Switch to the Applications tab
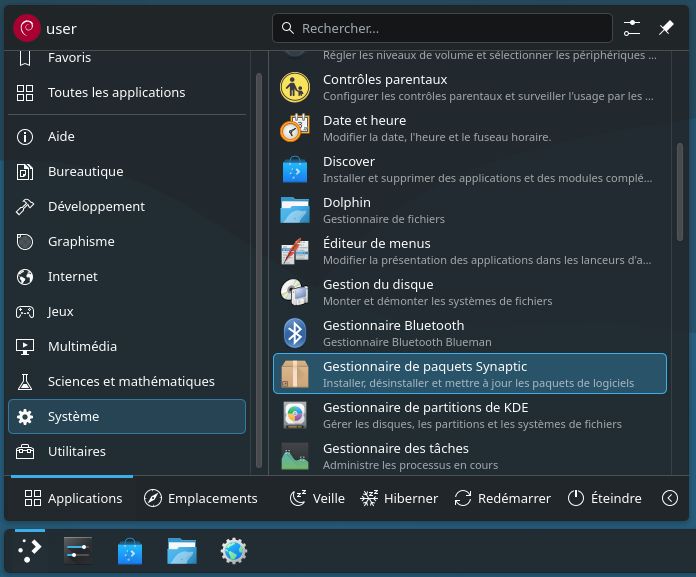The height and width of the screenshot is (577, 696). coord(74,498)
